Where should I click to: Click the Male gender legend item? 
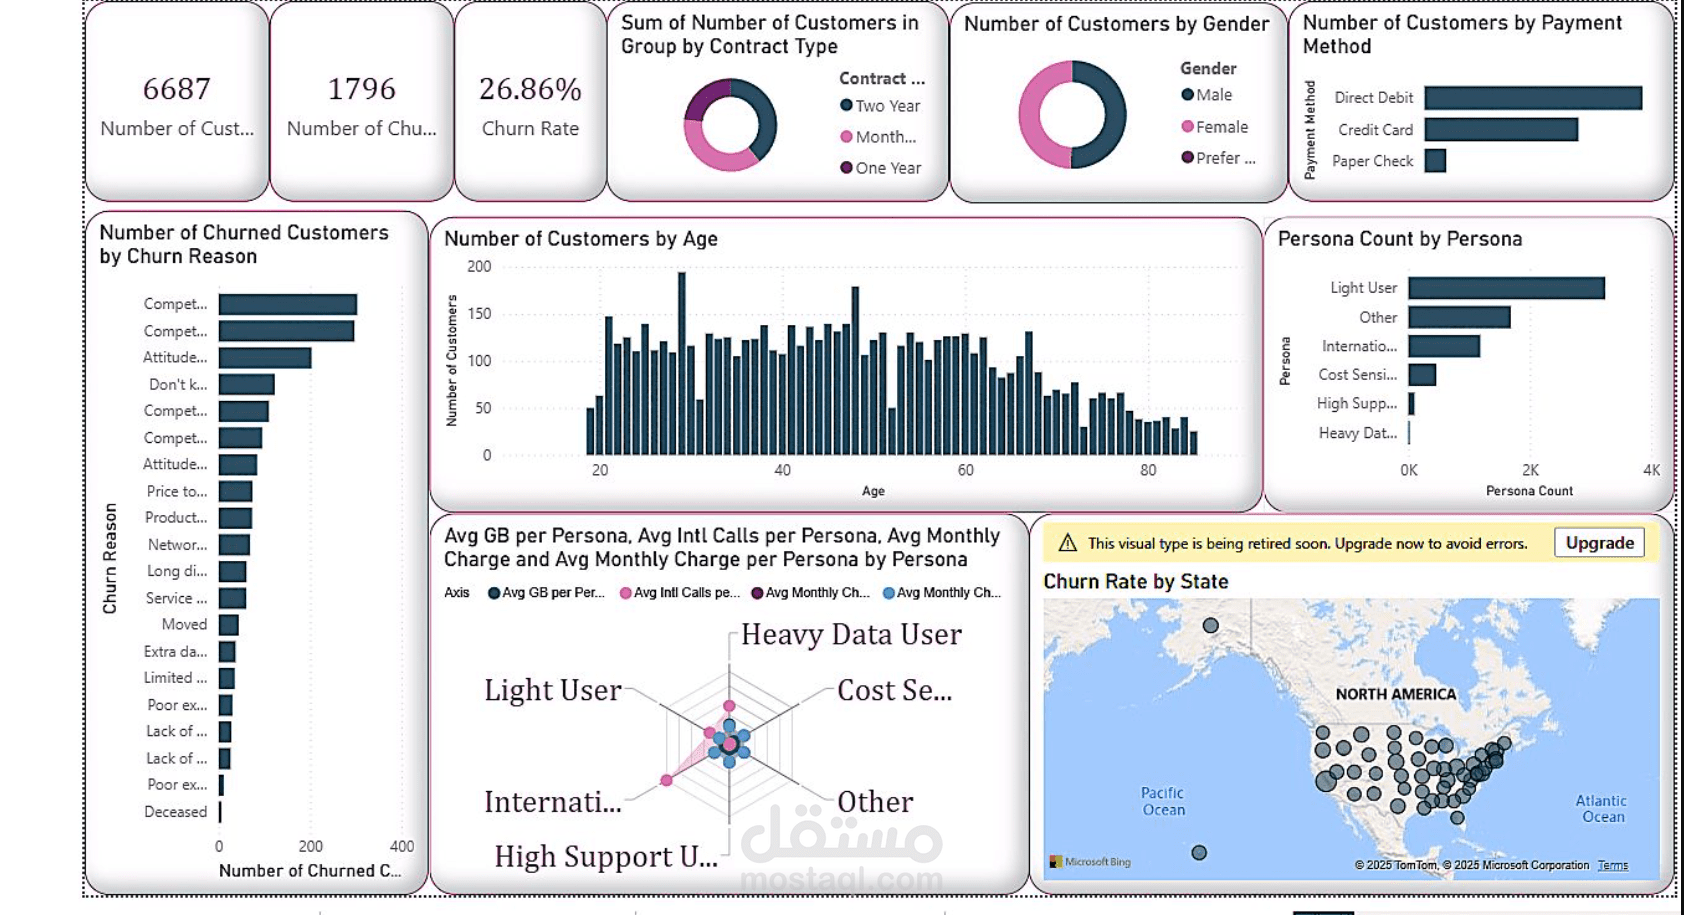tap(1207, 95)
